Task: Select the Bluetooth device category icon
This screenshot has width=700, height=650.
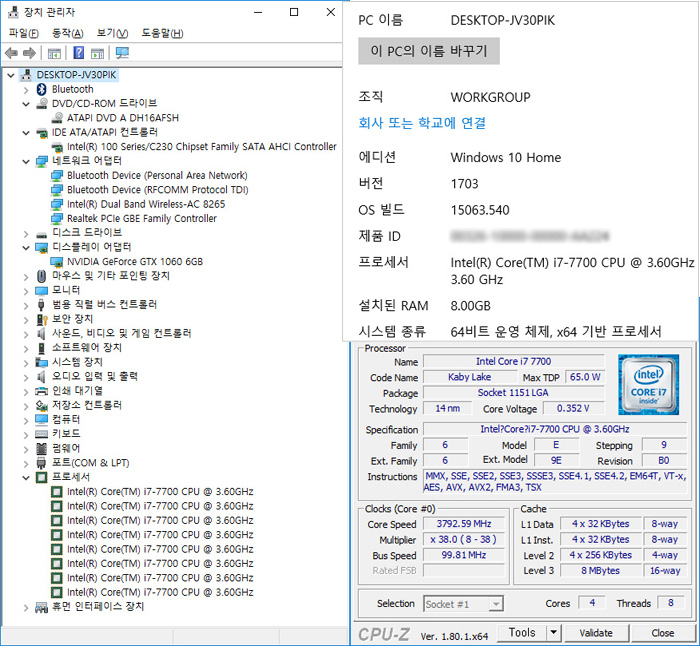Action: pos(42,89)
